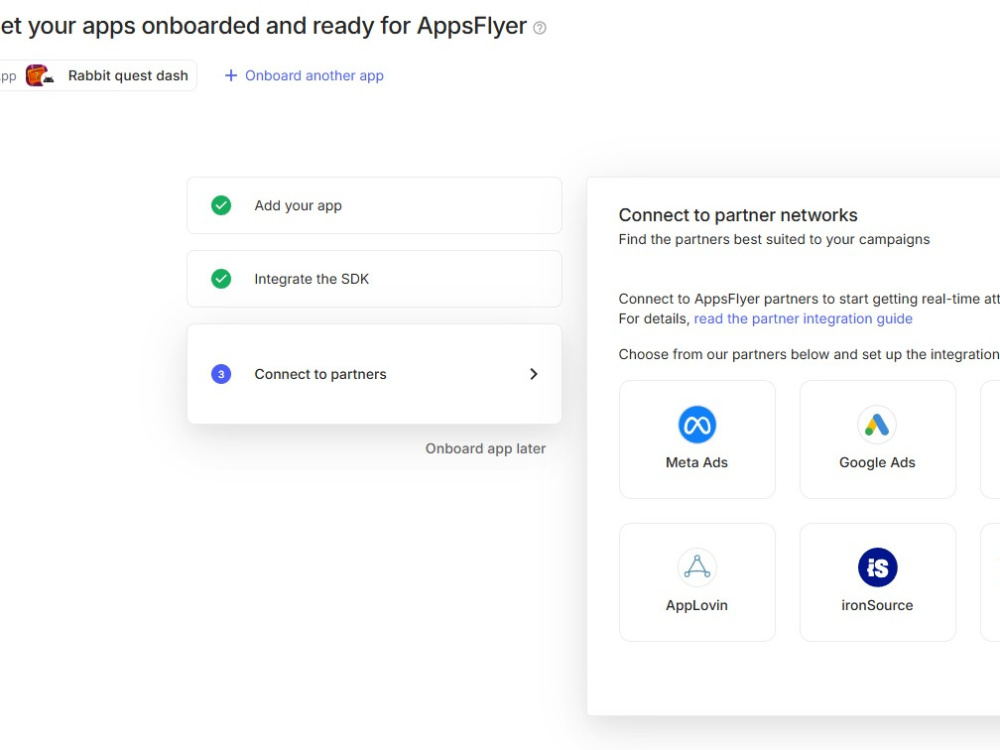Click the green checkmark on Integrate the SDK
1000x750 pixels.
coord(221,279)
